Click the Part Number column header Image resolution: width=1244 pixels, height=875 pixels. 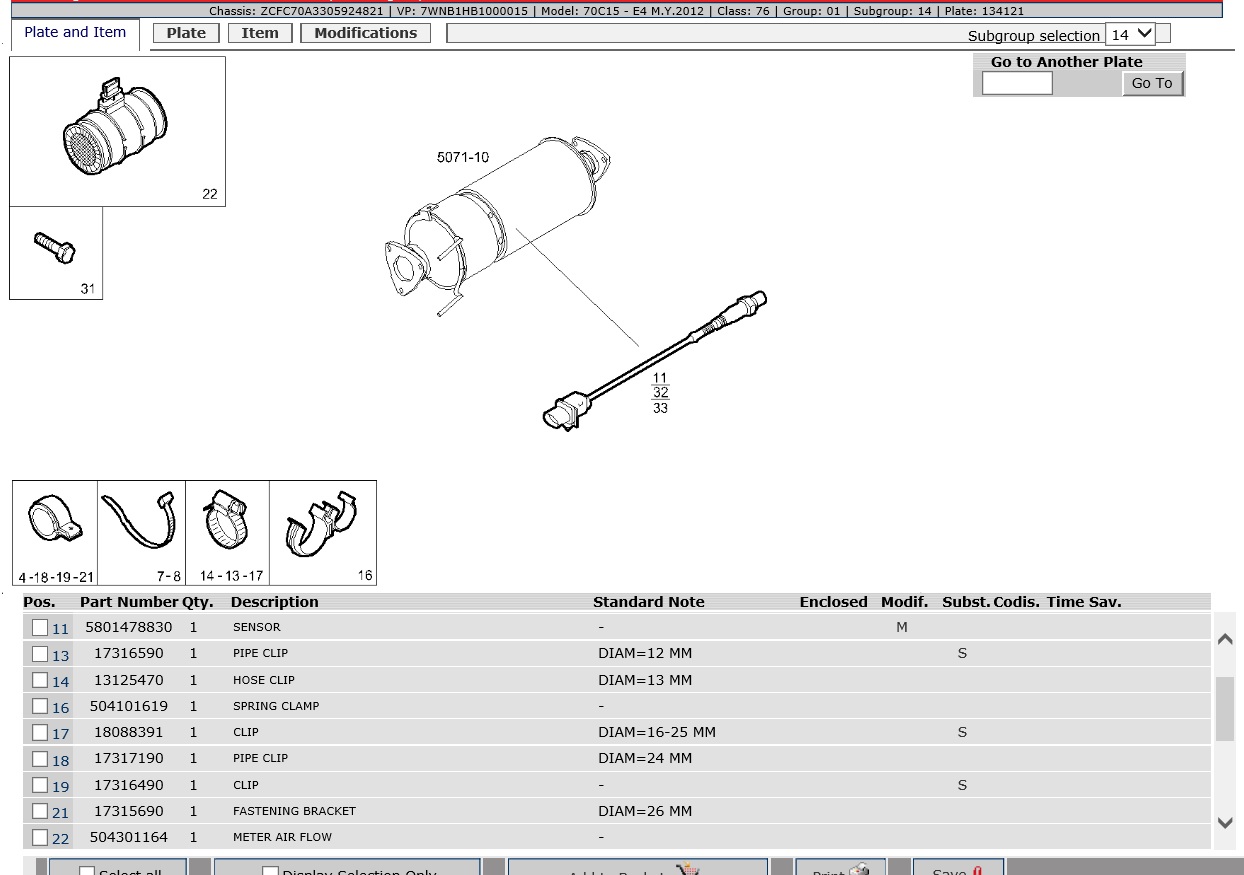129,602
